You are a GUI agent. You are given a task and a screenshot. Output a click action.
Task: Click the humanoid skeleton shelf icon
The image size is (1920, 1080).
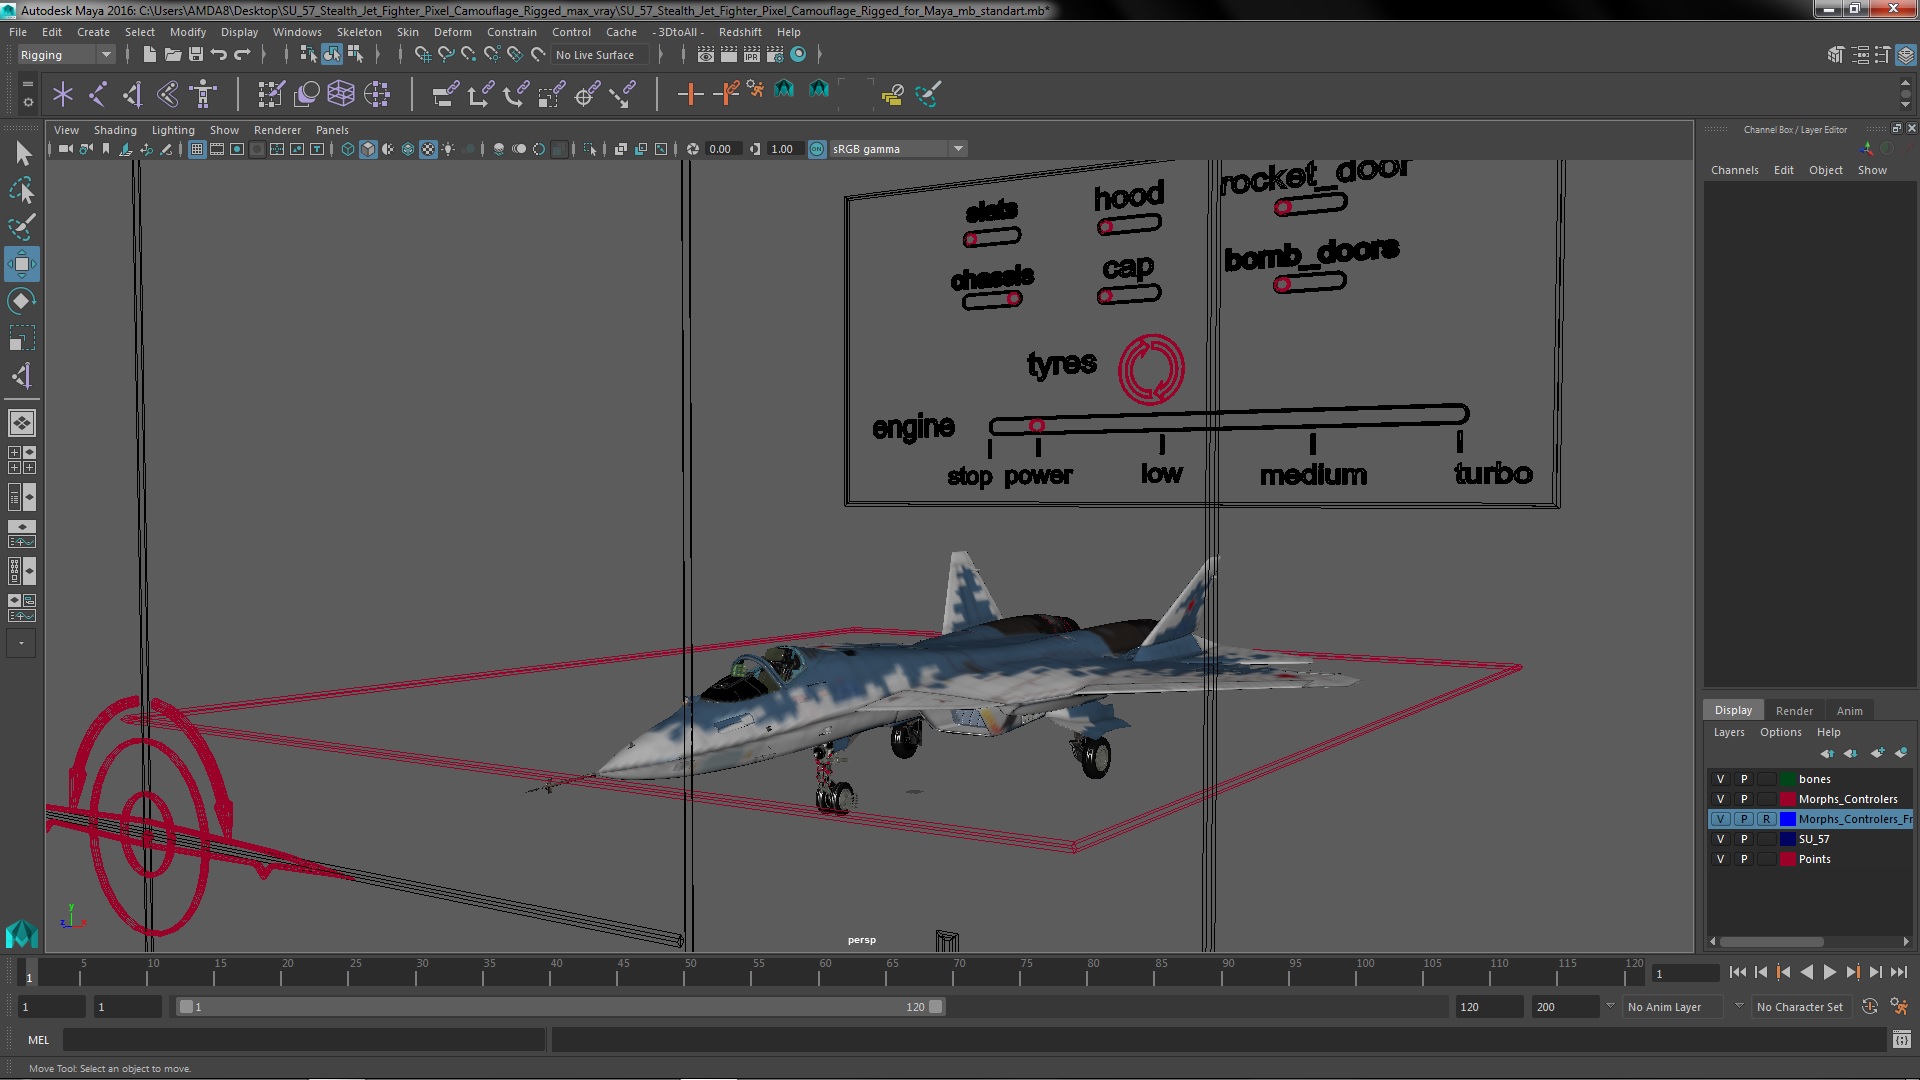tap(203, 94)
